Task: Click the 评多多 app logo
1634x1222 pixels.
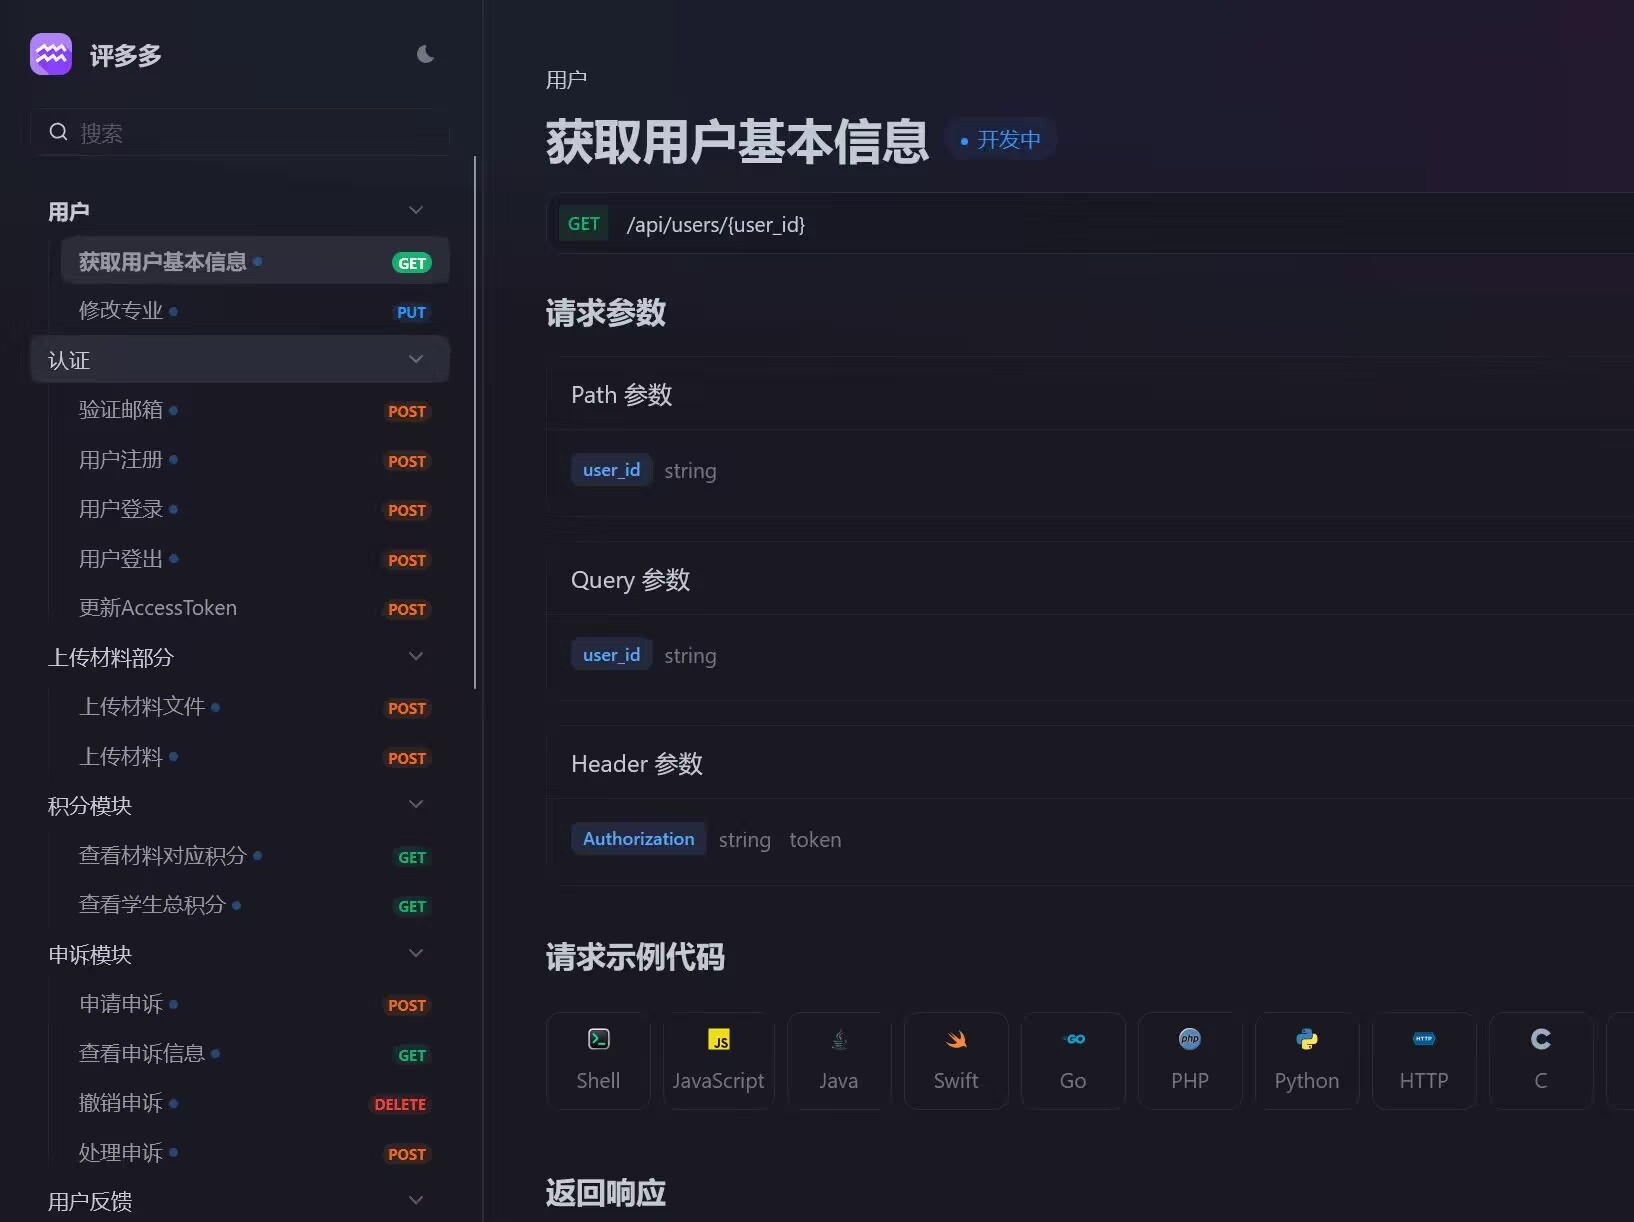Action: pos(51,54)
